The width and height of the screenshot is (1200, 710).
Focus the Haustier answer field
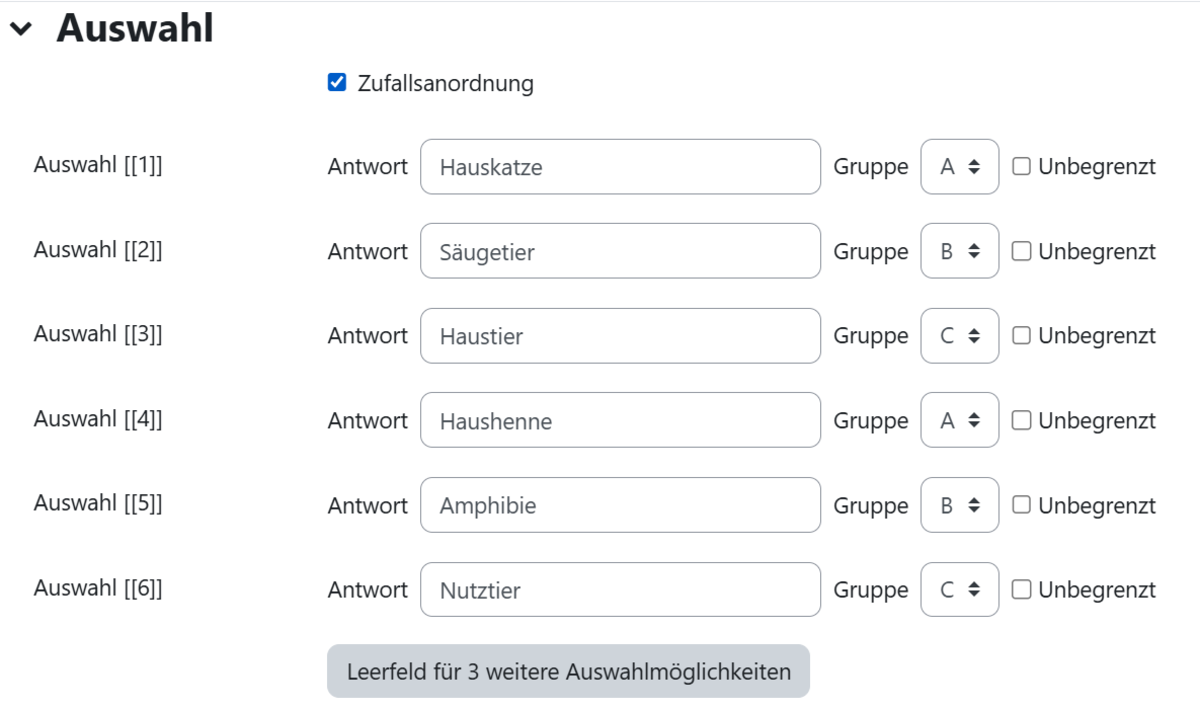pos(620,336)
